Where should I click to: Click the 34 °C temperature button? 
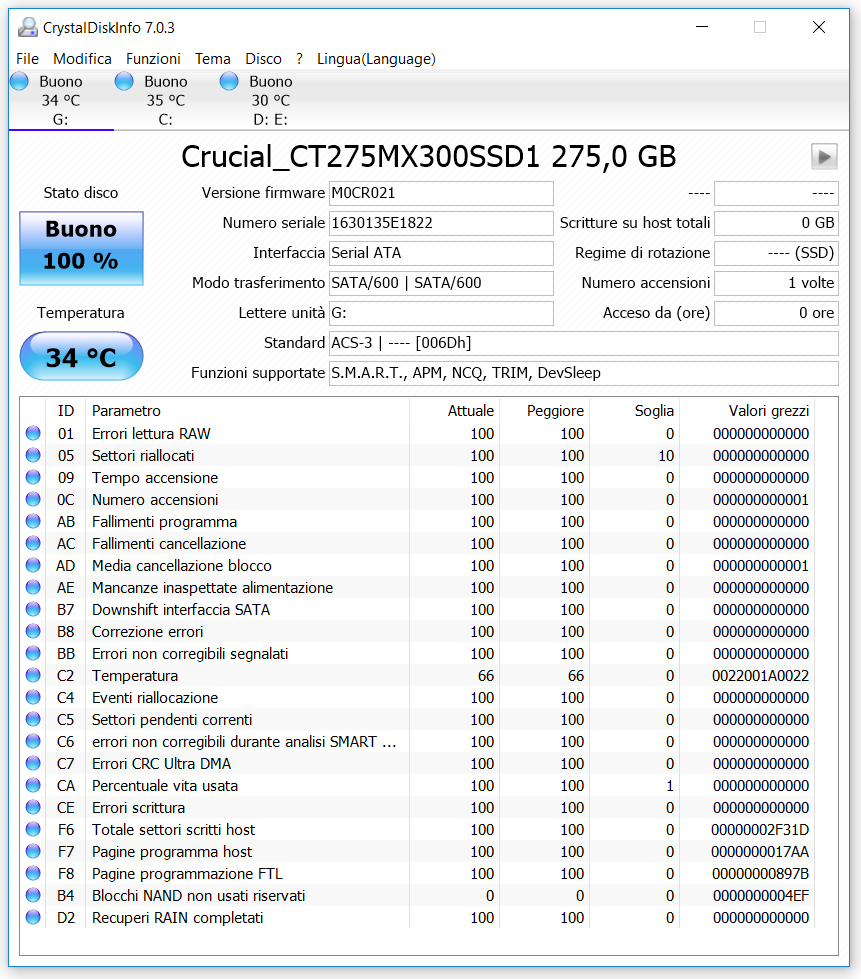coord(82,357)
